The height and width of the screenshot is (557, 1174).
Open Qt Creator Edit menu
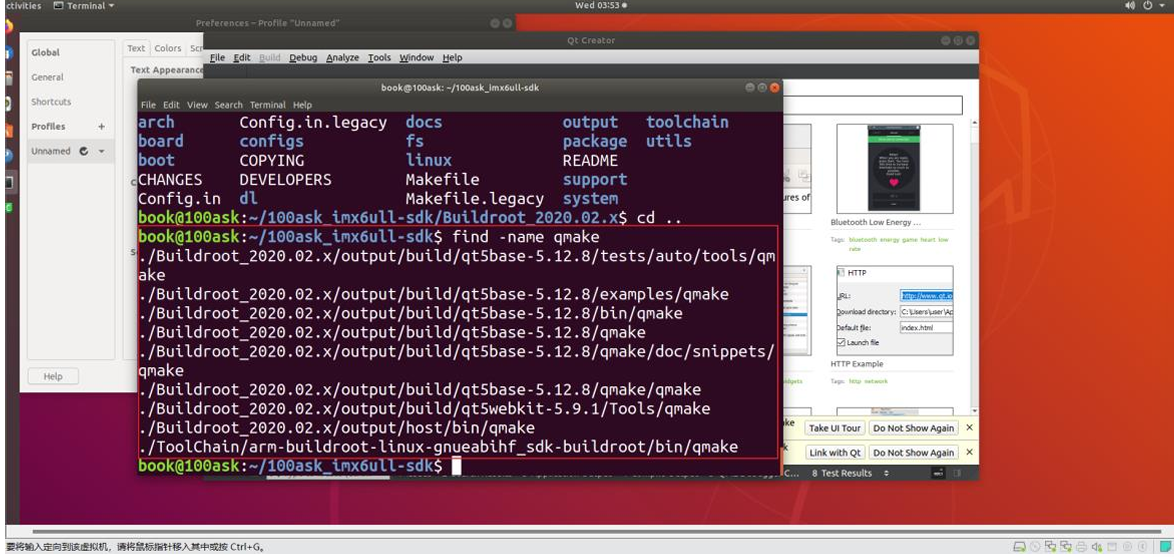pyautogui.click(x=242, y=58)
